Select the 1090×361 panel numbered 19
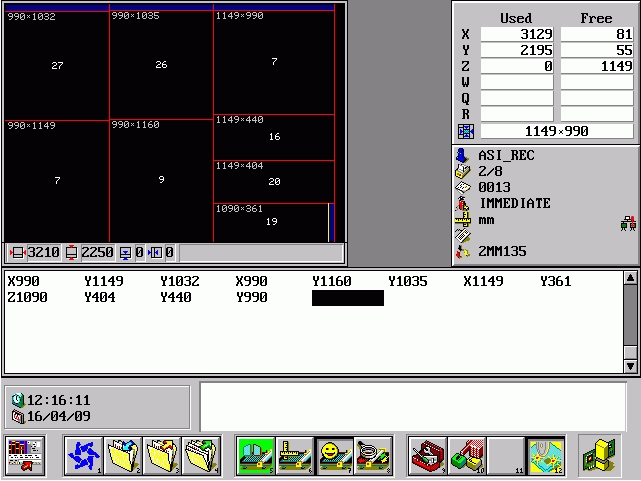Viewport: 641px width, 481px height. click(x=271, y=222)
